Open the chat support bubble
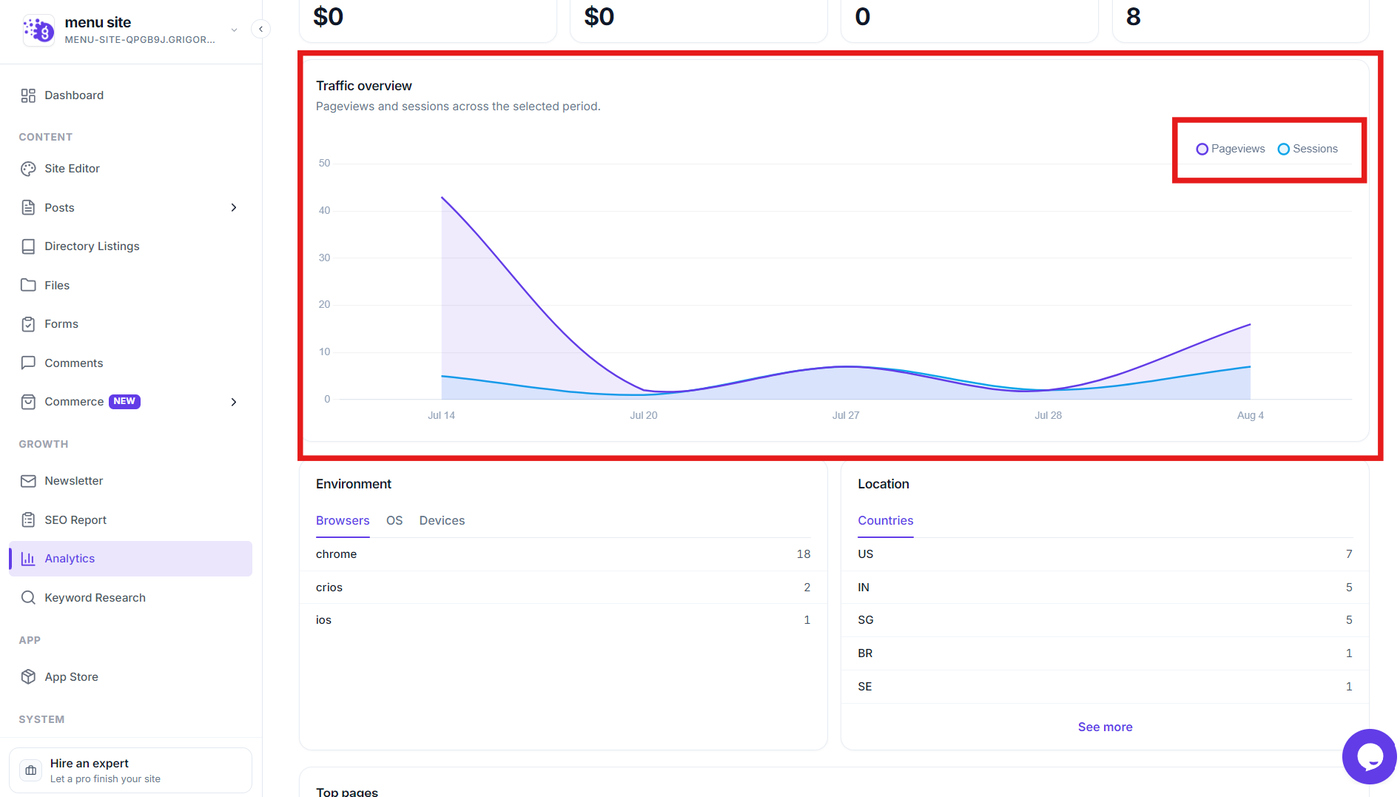This screenshot has width=1400, height=797. 1369,757
